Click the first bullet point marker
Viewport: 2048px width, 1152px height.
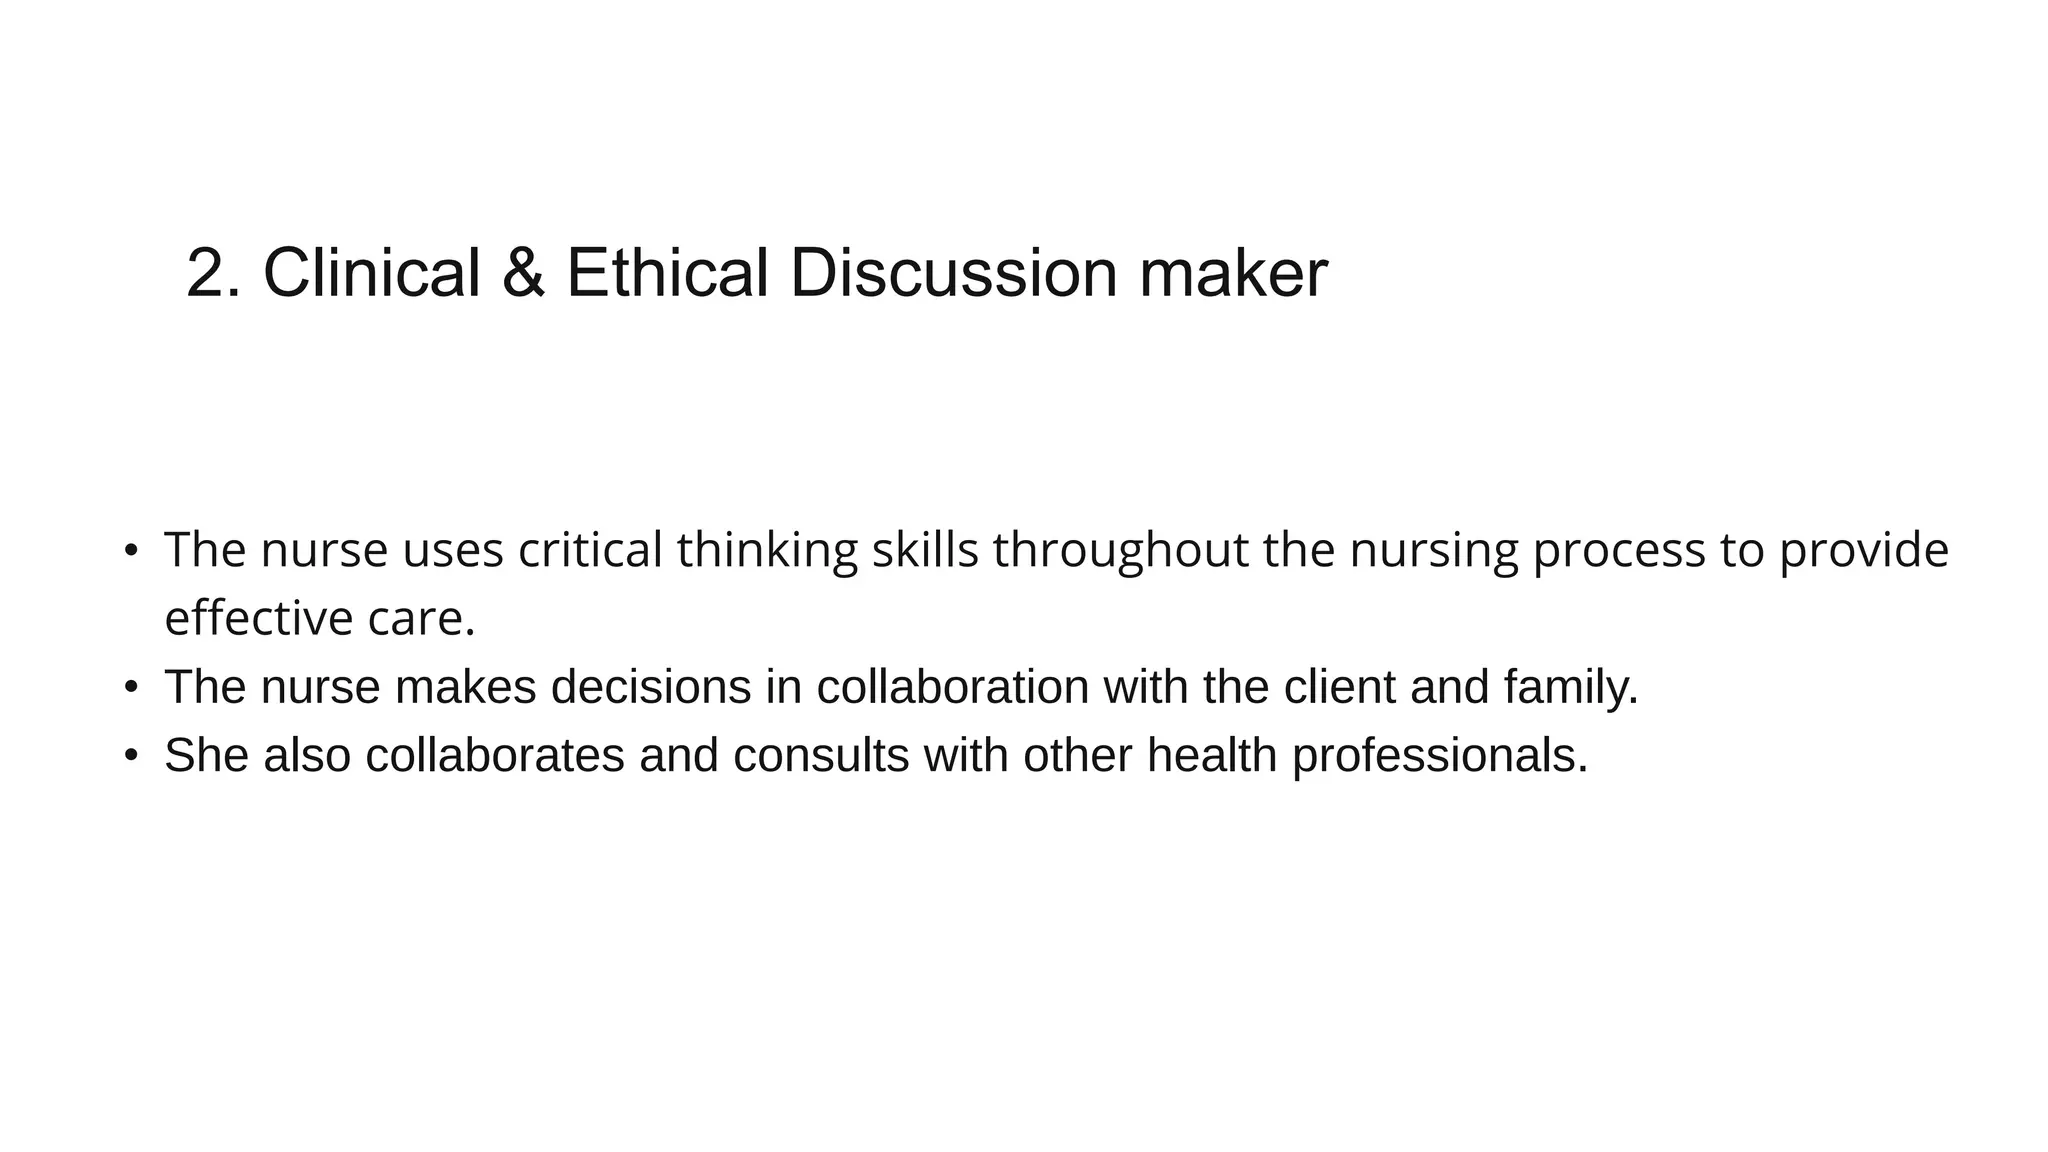130,550
